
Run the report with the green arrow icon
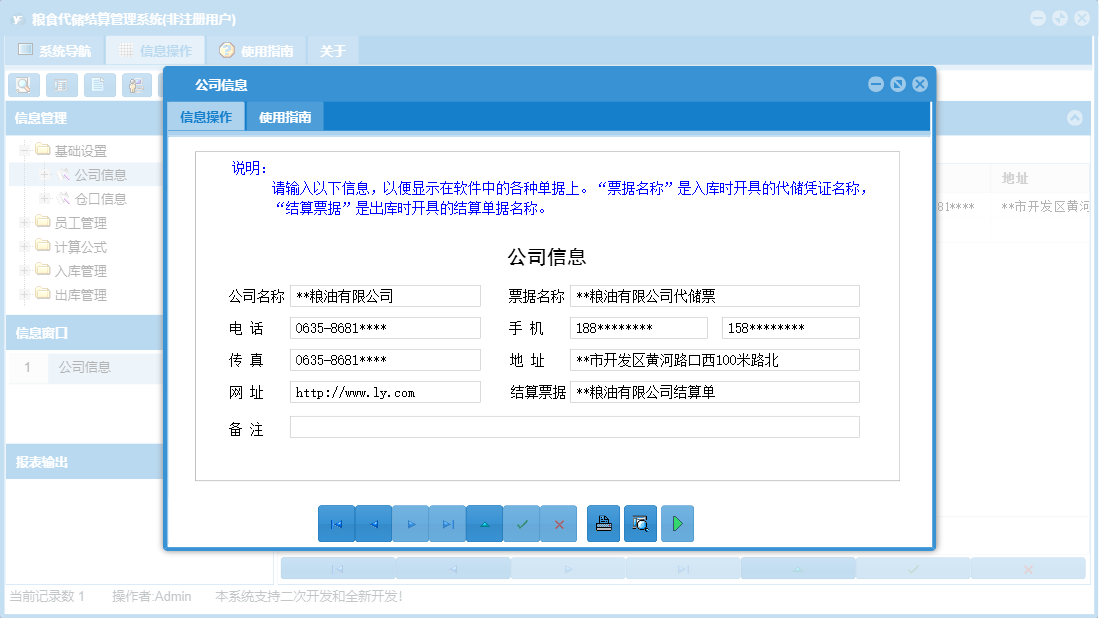pyautogui.click(x=677, y=523)
